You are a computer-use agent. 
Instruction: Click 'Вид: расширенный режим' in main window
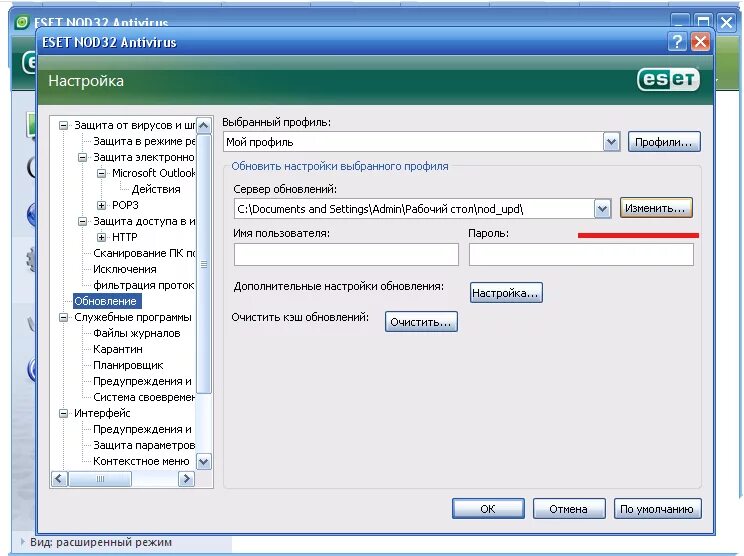[101, 542]
